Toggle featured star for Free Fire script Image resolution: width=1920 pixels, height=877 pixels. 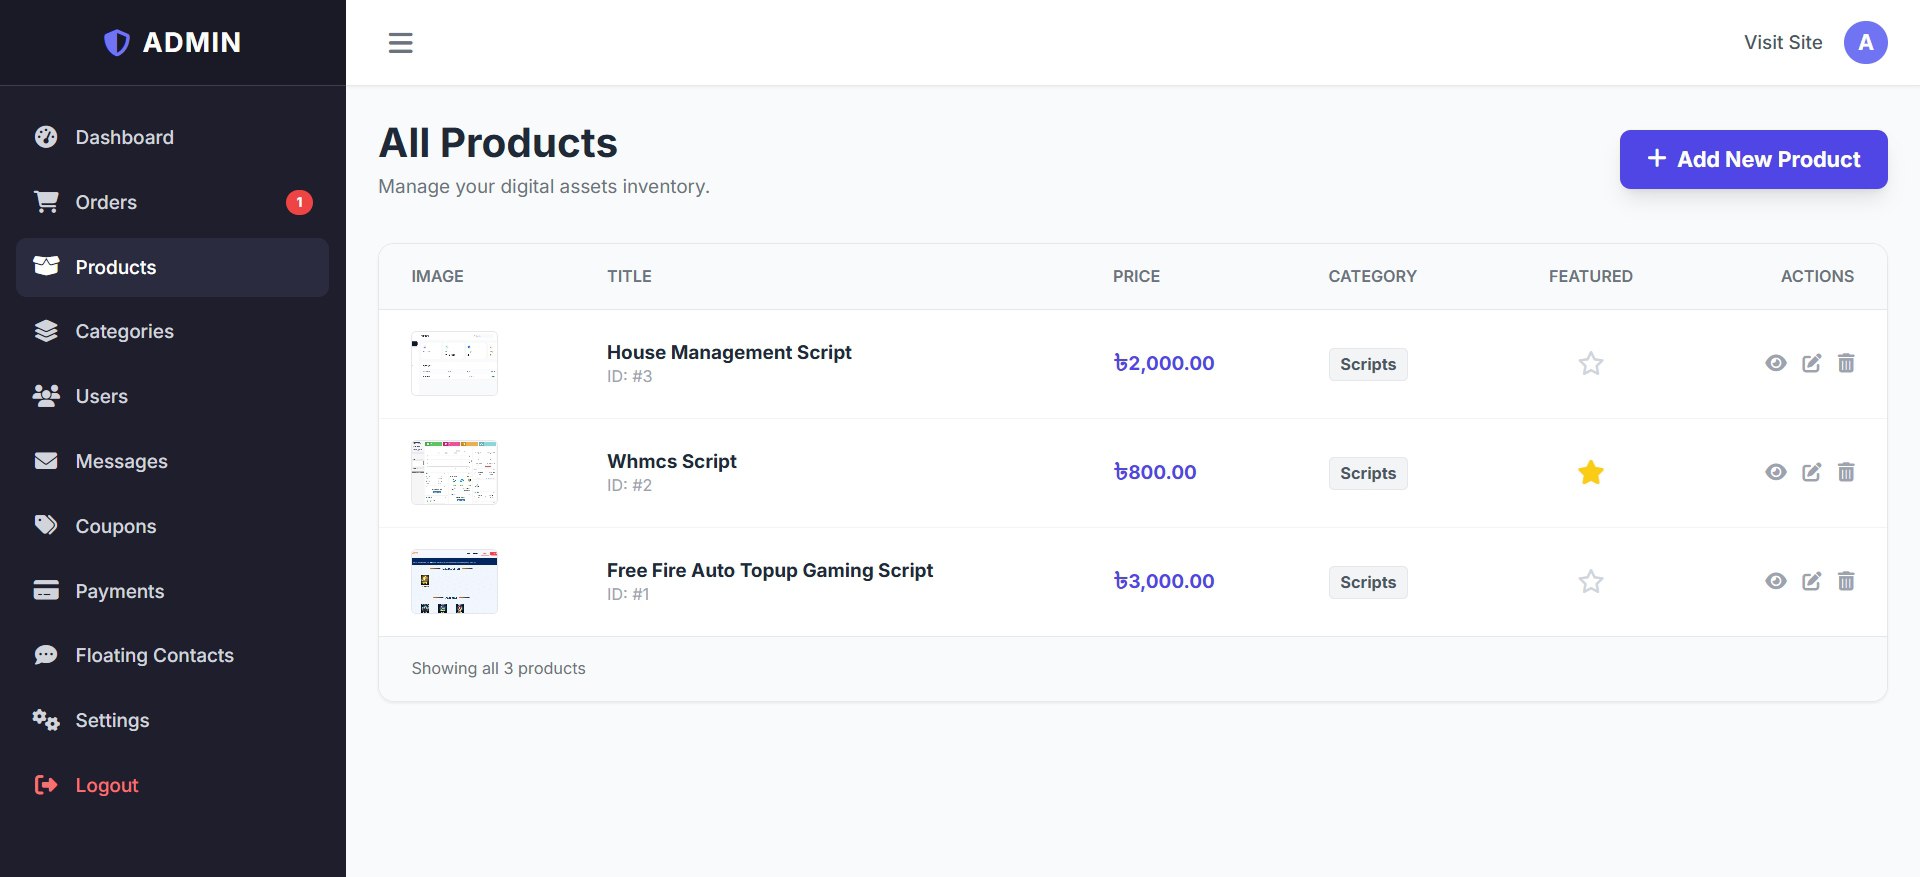(1590, 581)
